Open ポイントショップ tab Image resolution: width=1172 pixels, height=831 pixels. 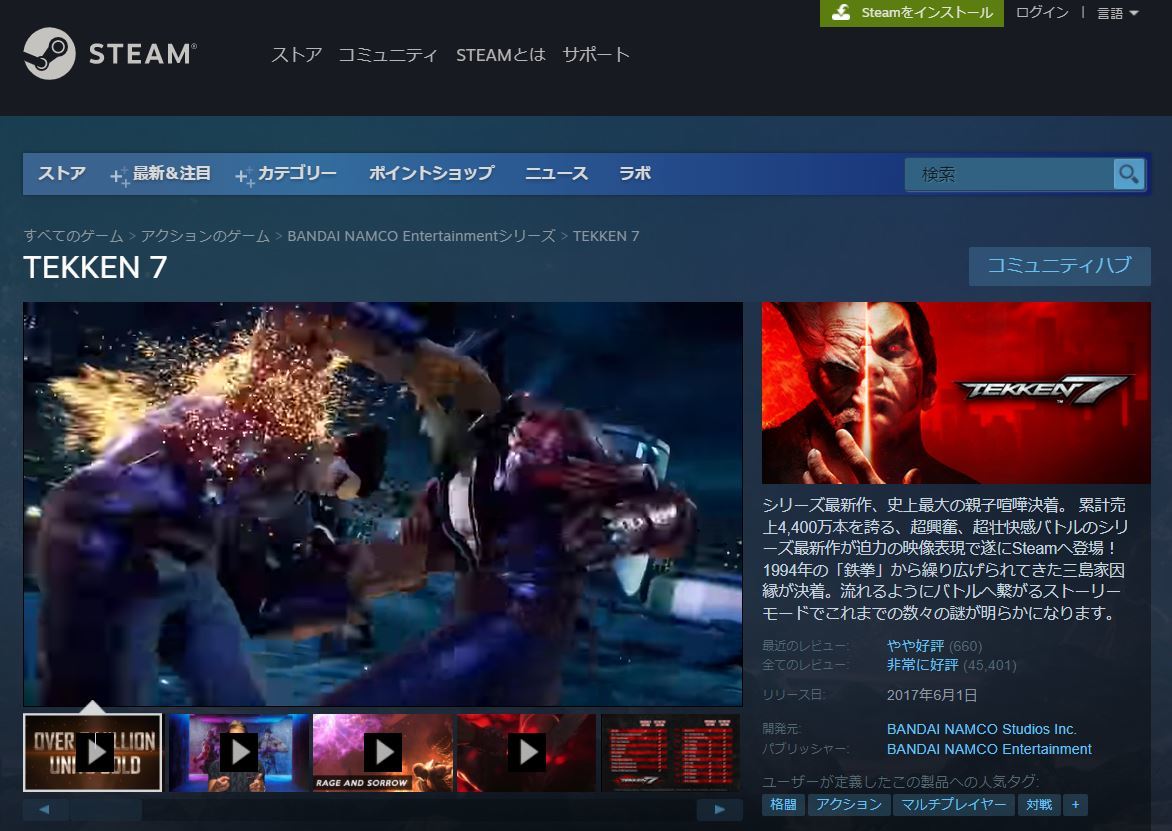pos(431,173)
